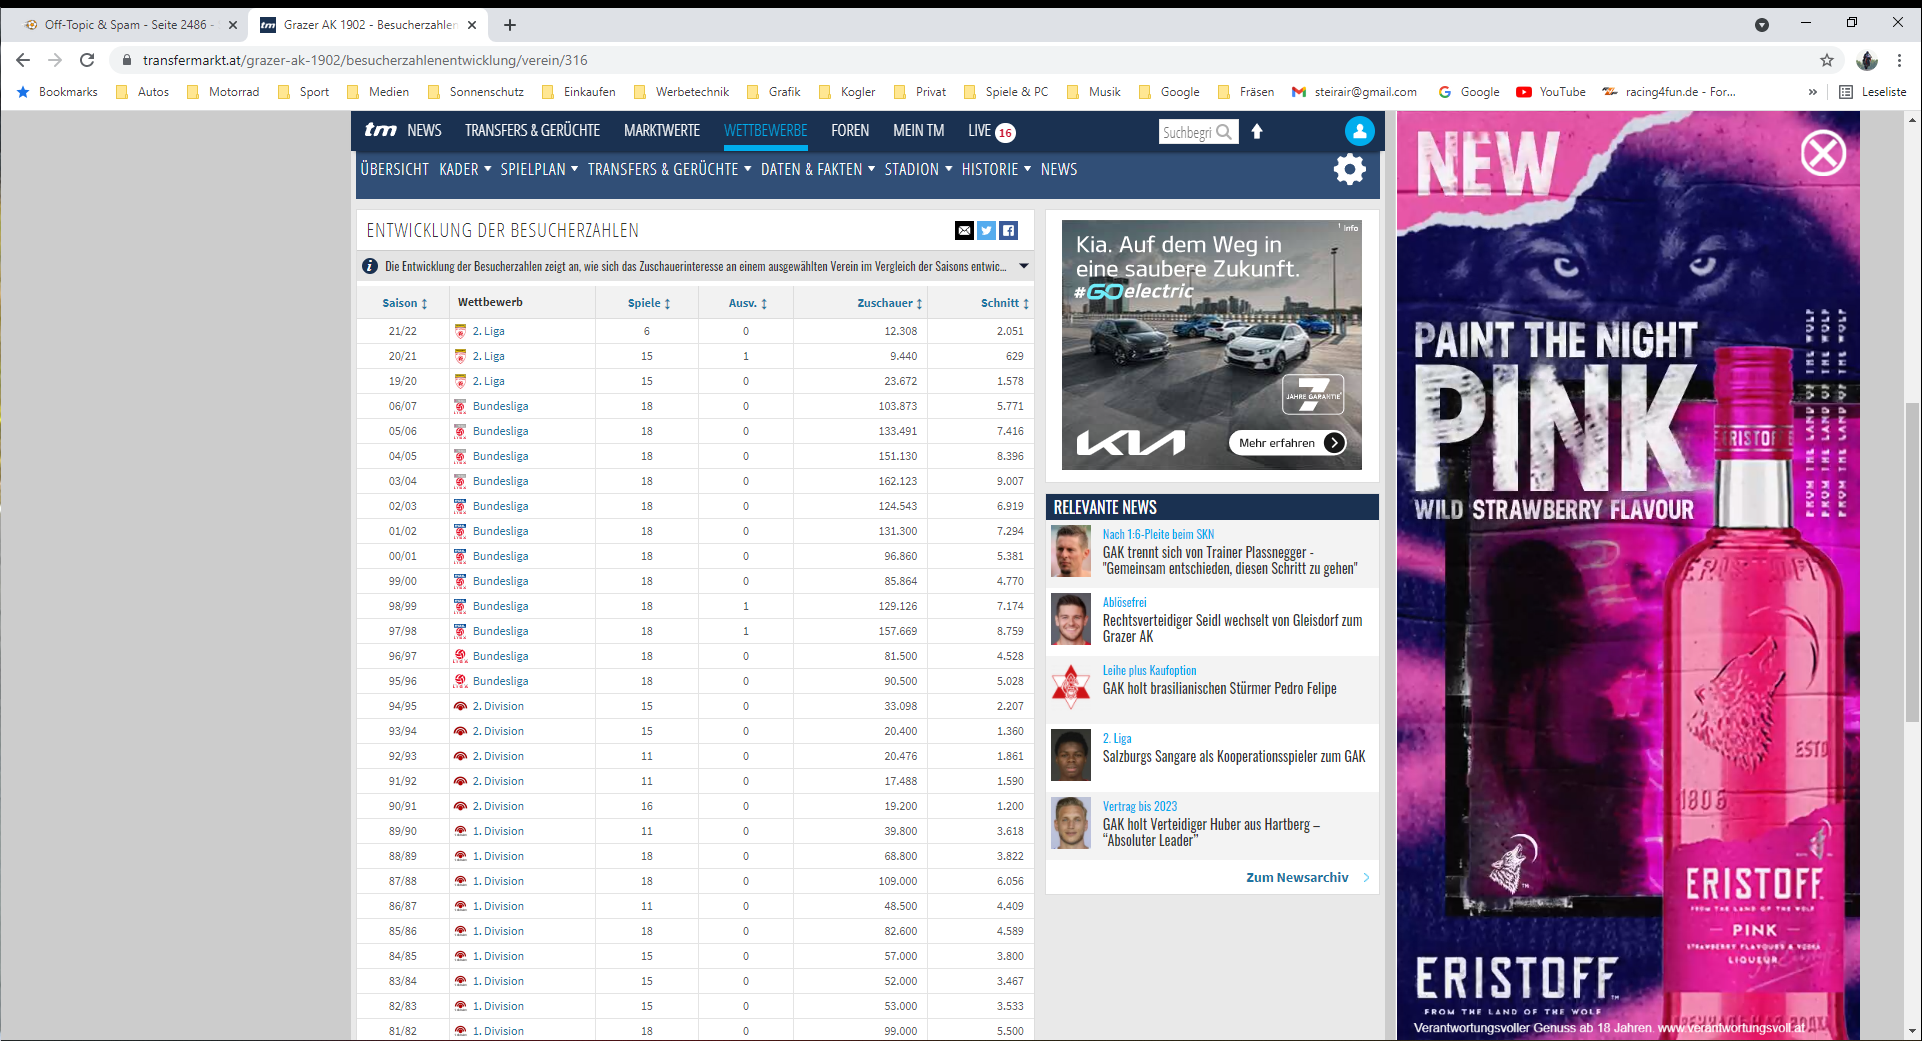This screenshot has height=1041, width=1922.
Task: Sort the table by Ausv. column
Action: tap(747, 303)
